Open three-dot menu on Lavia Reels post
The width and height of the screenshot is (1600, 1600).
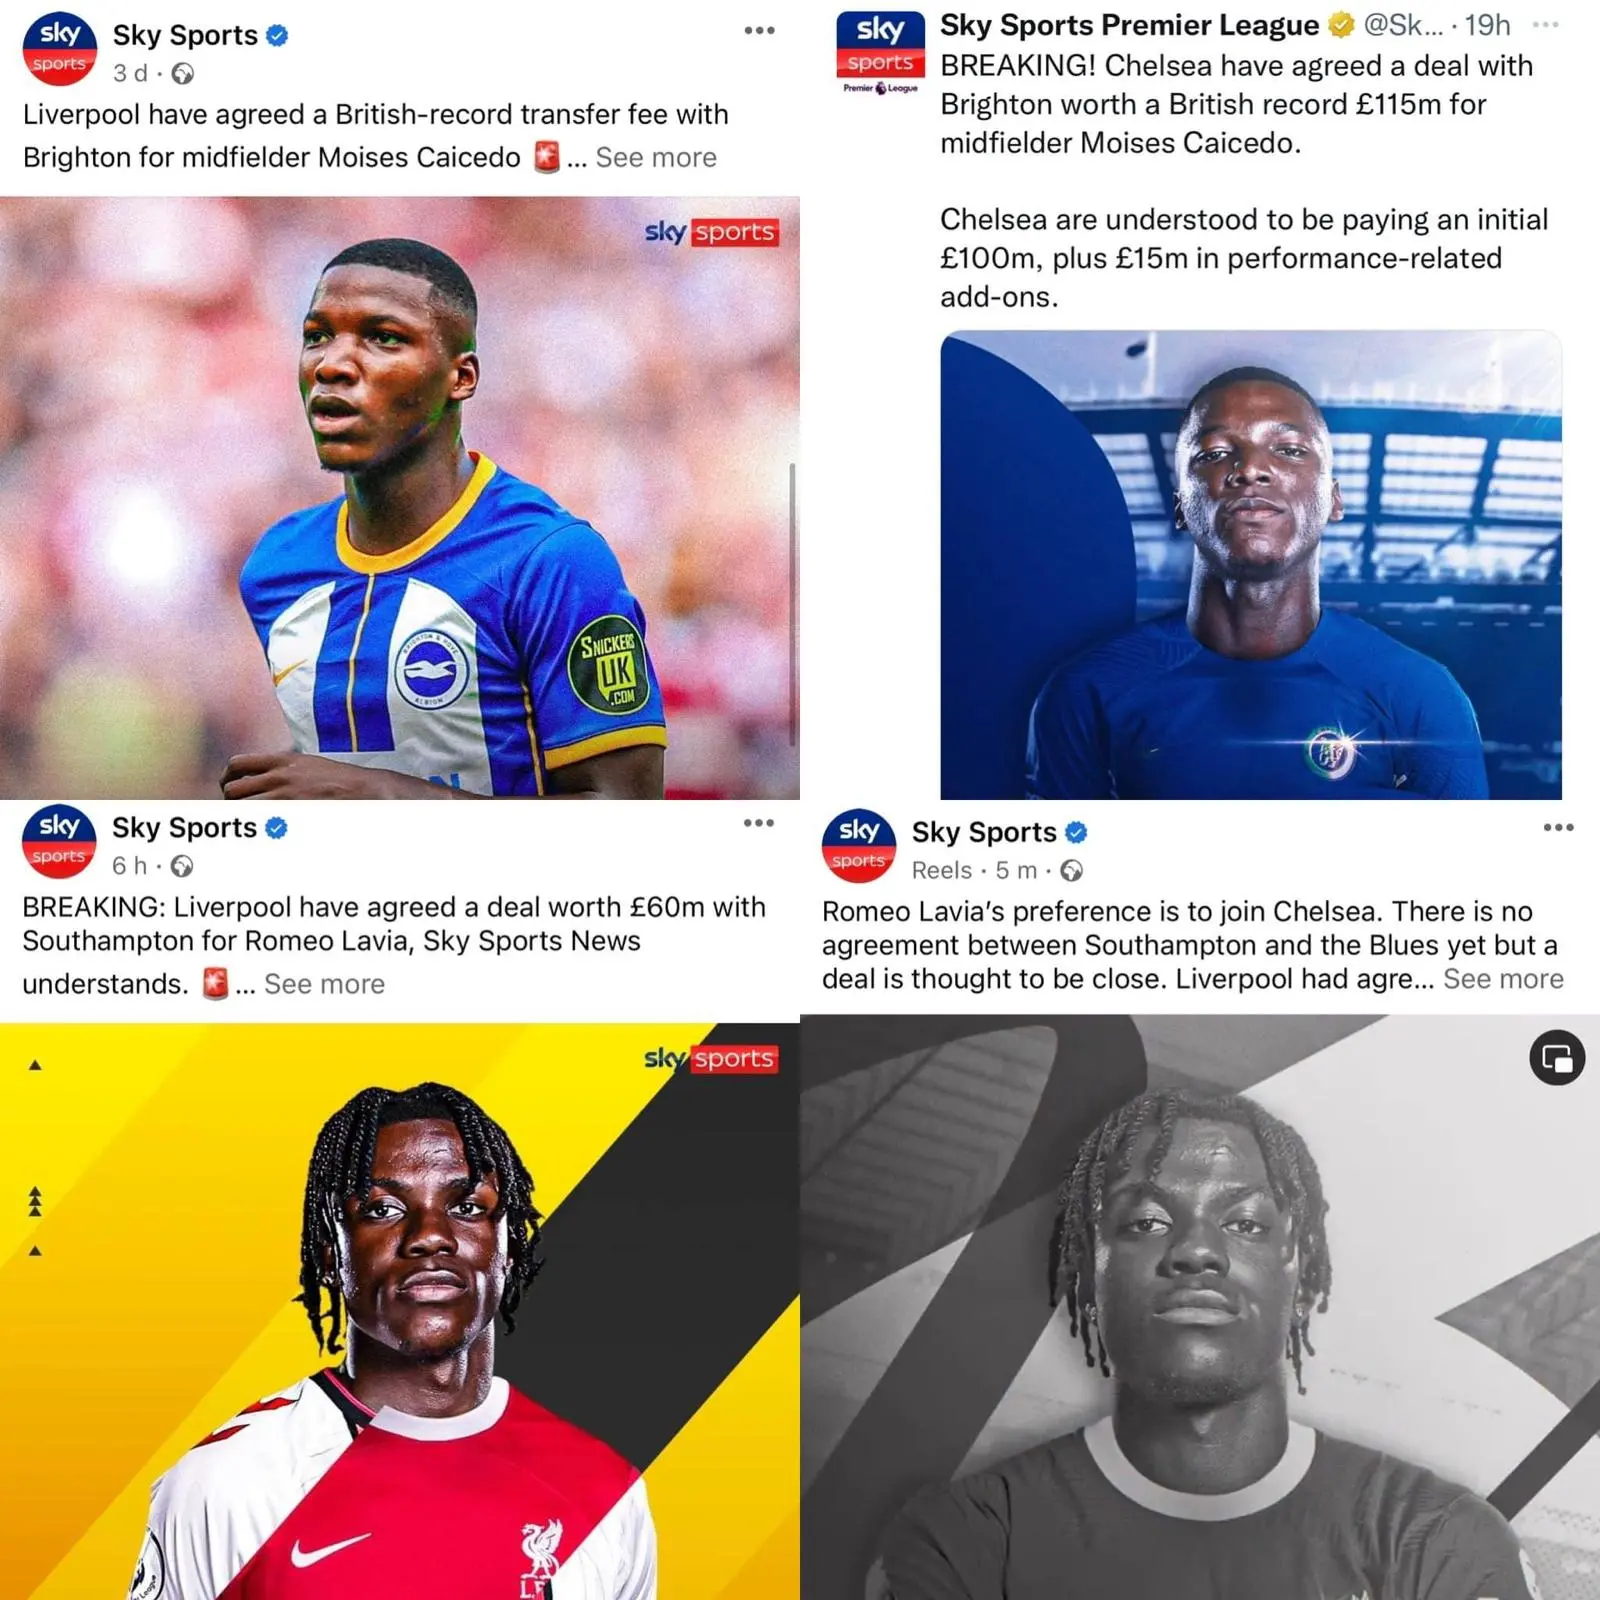tap(1558, 828)
